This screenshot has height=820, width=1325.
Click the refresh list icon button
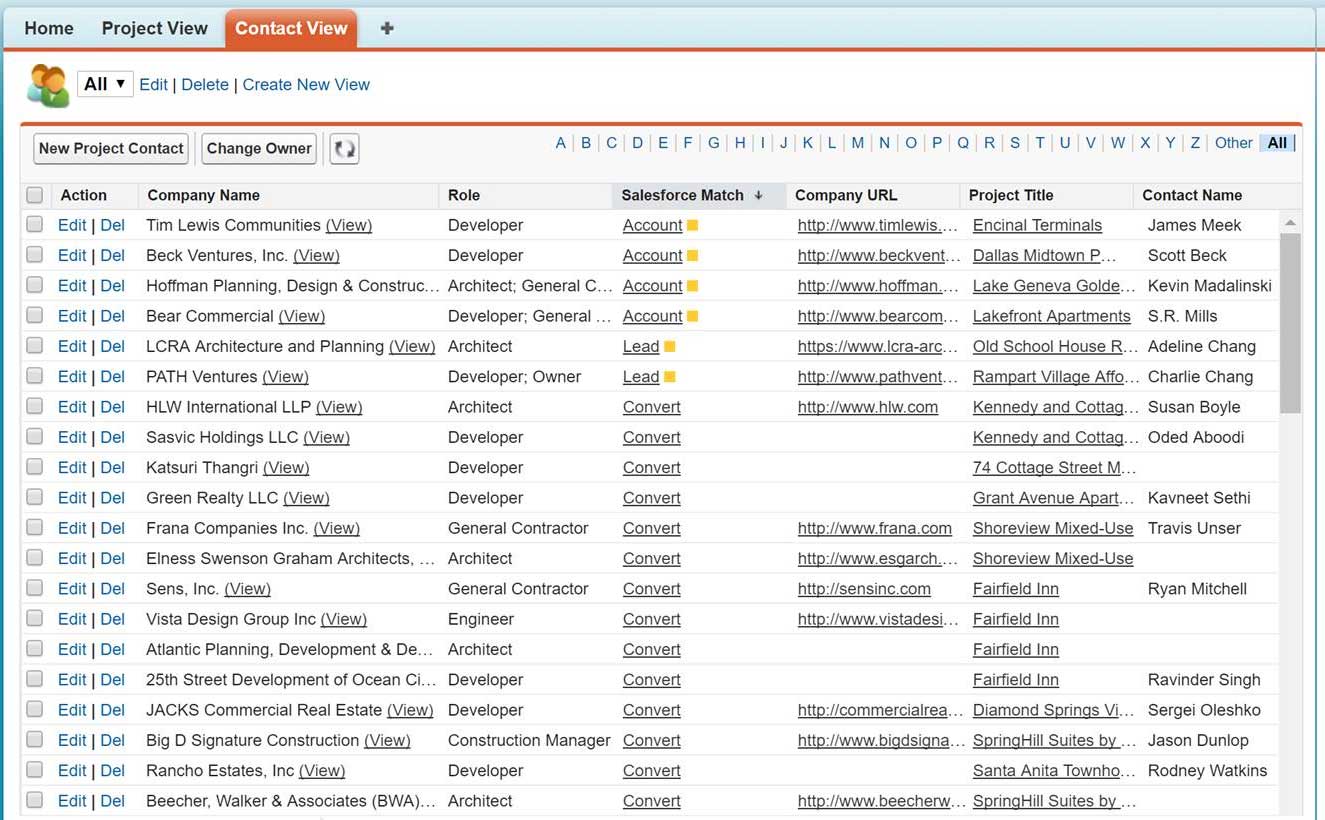(344, 149)
